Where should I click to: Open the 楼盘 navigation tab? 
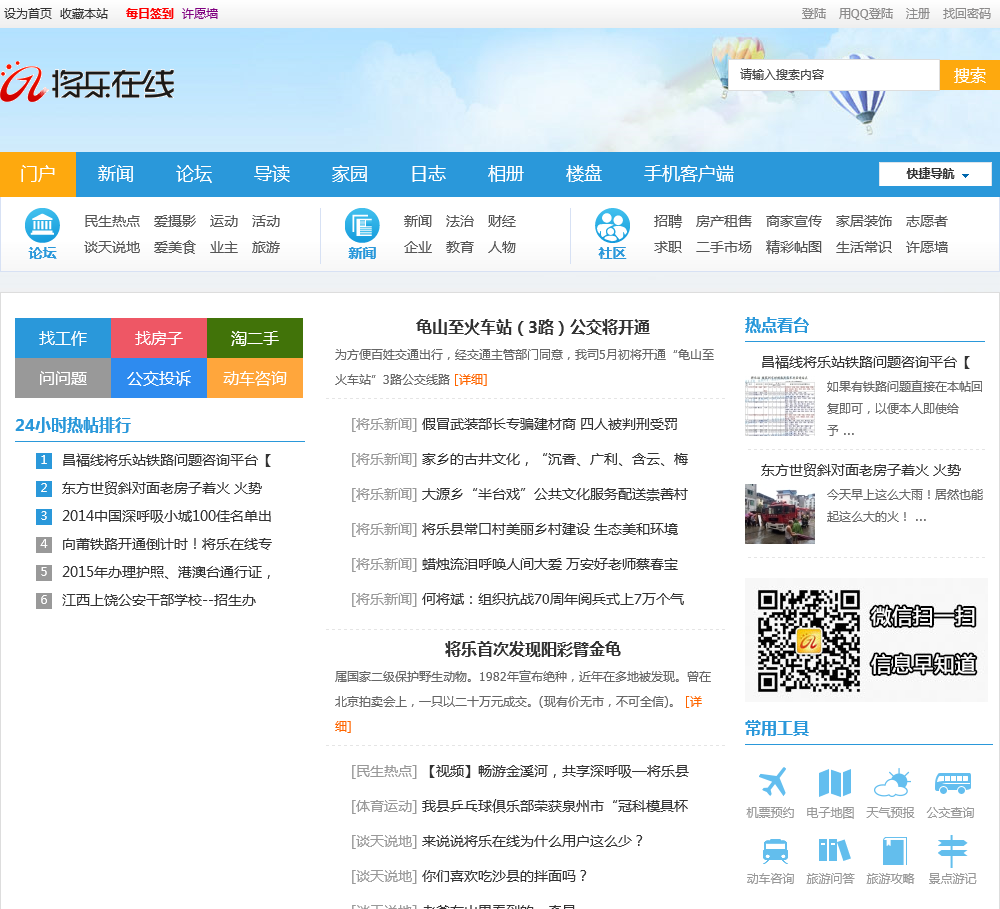[x=584, y=174]
